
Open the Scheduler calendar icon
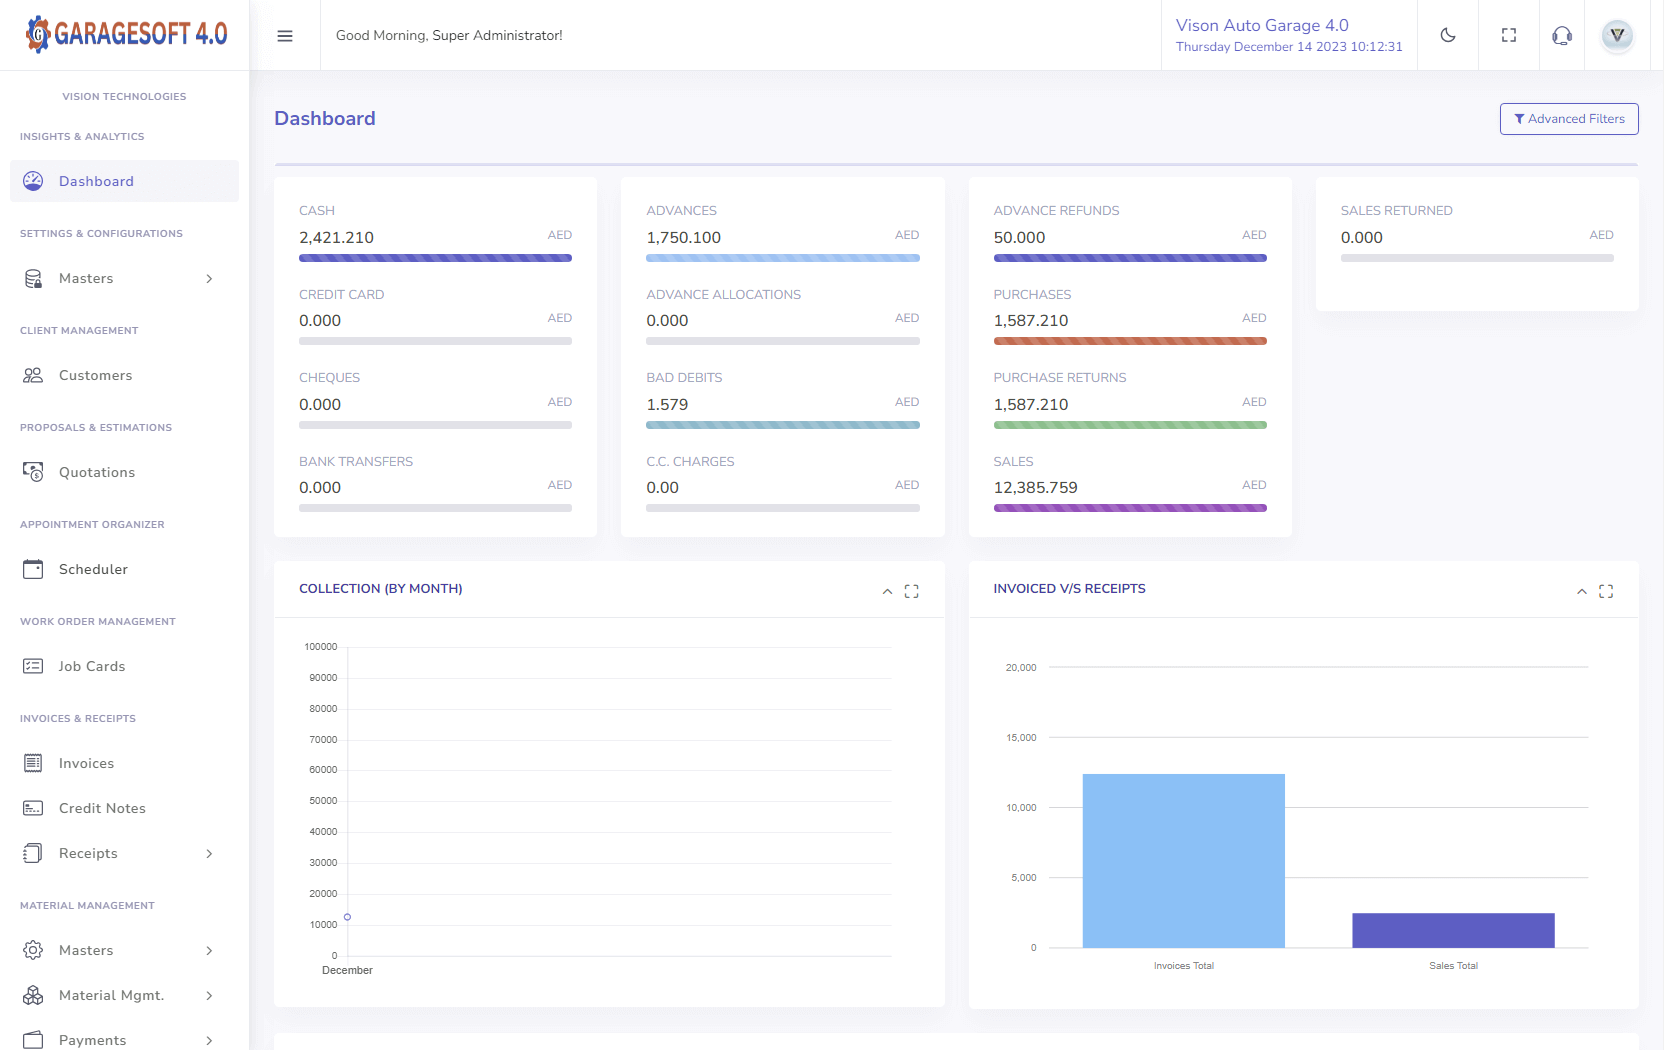coord(33,569)
